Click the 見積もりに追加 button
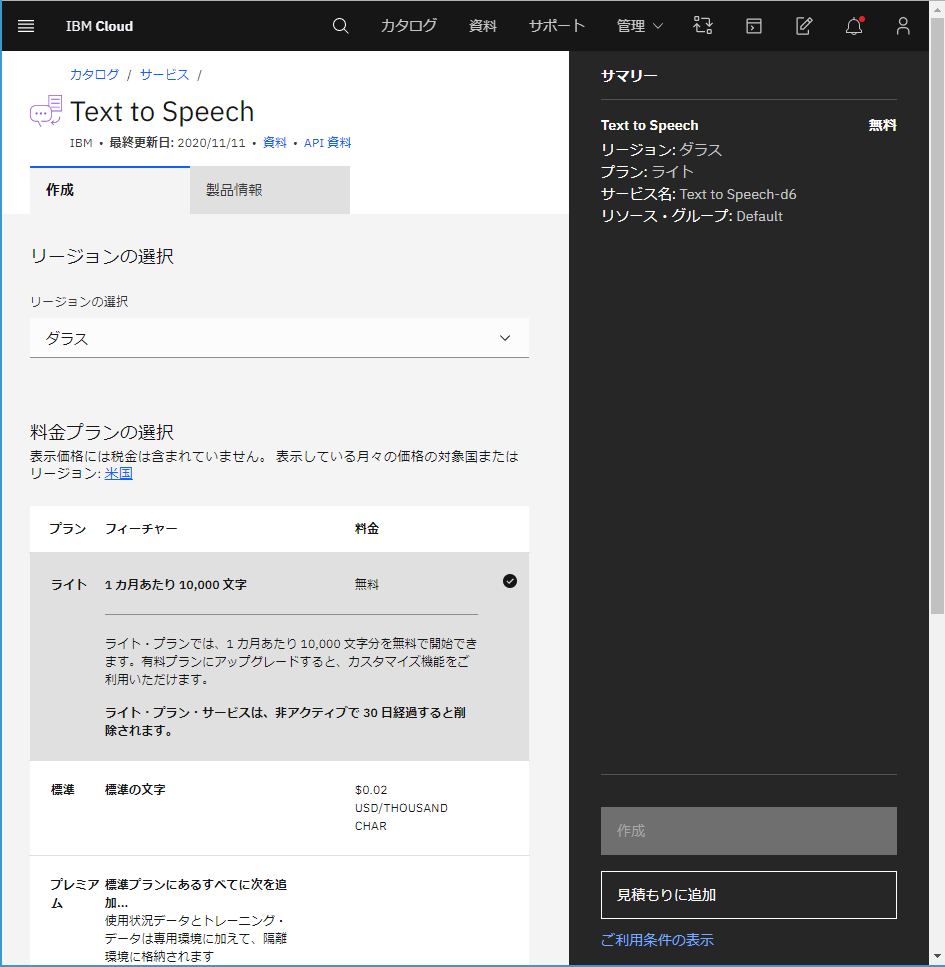 [749, 895]
